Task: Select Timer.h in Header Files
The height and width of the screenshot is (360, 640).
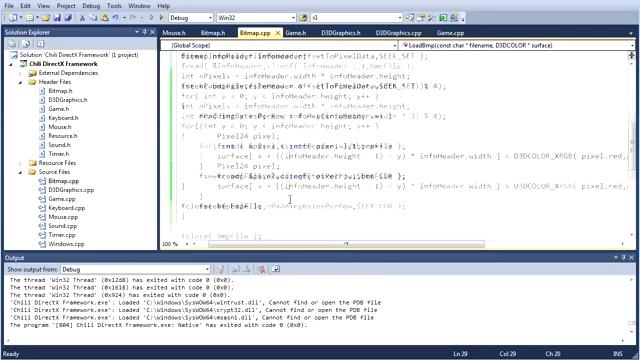Action: [59, 154]
